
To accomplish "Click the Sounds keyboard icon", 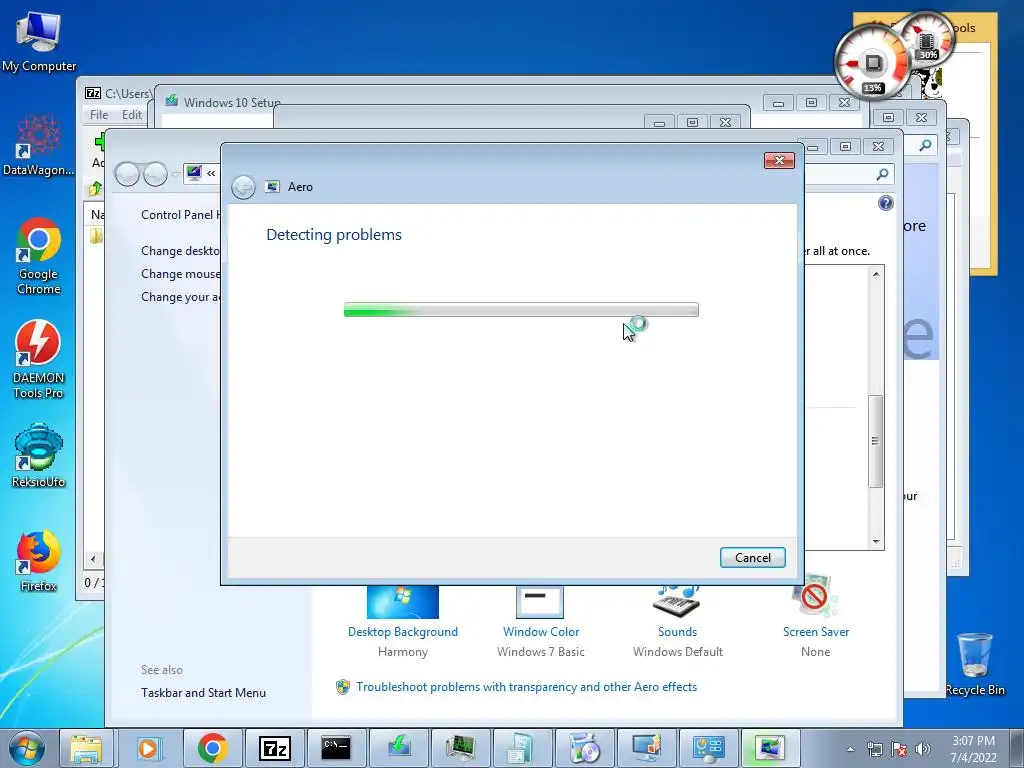I will pos(677,601).
